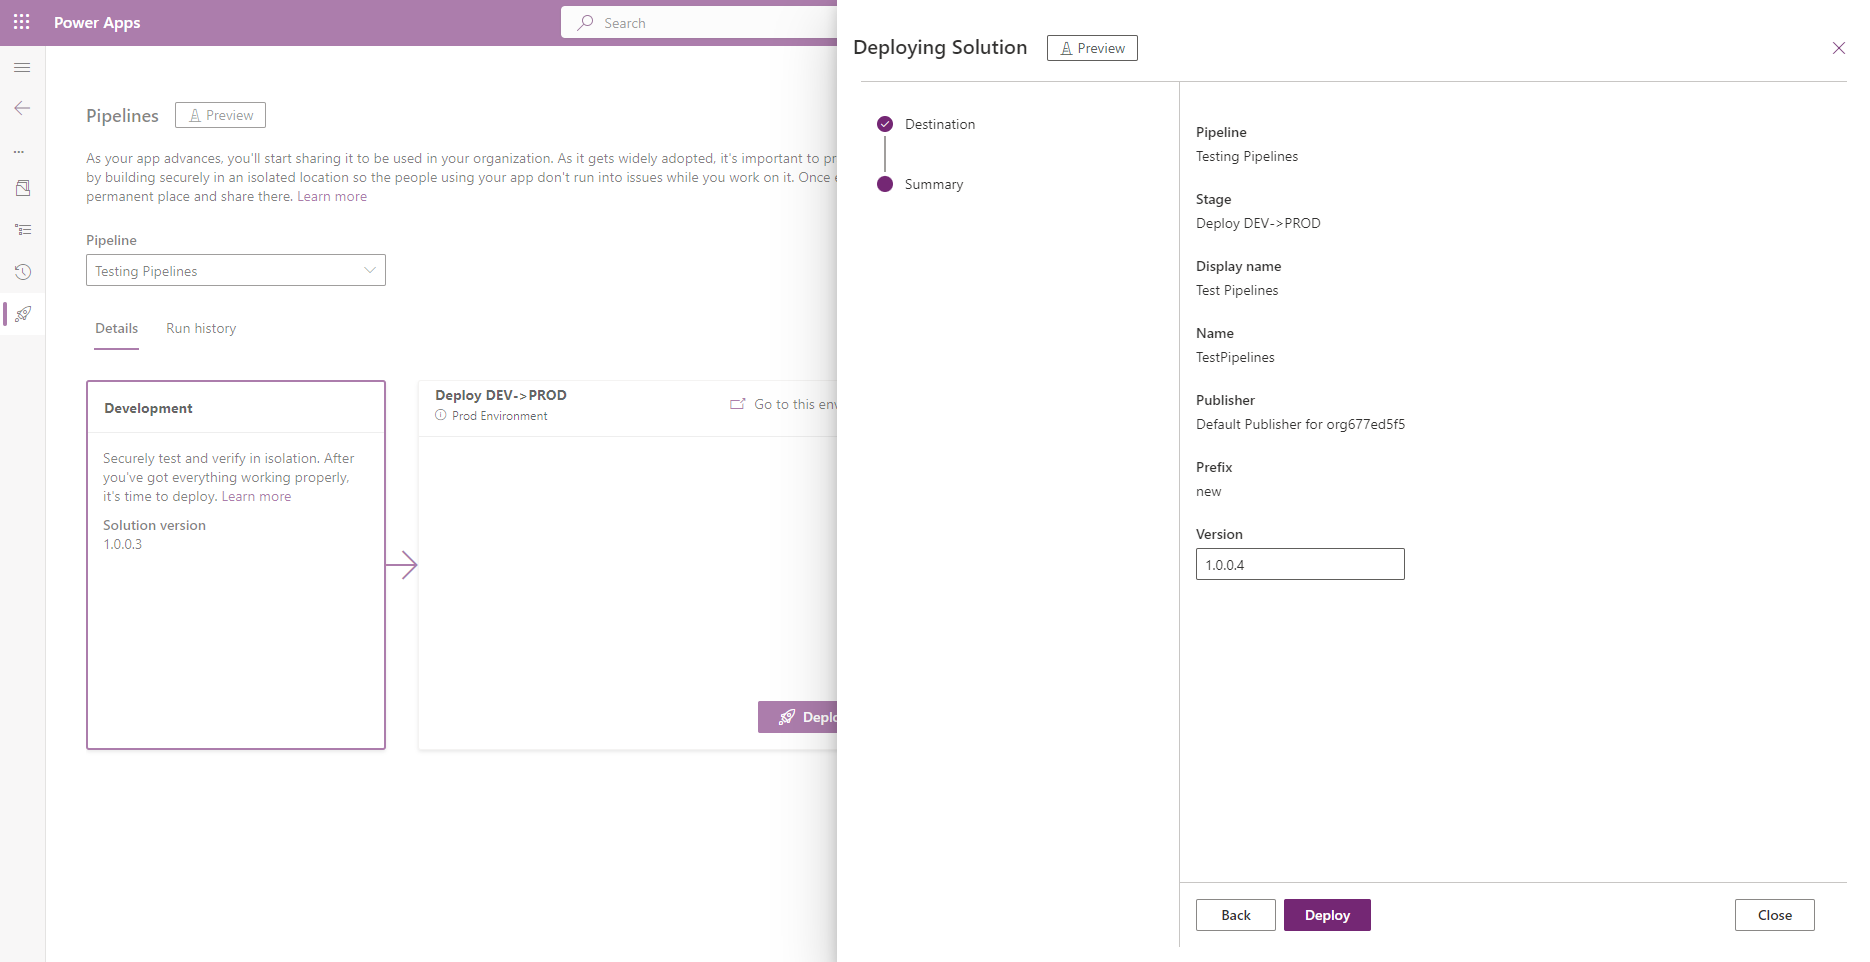Image resolution: width=1870 pixels, height=962 pixels.
Task: Click the Destination step label
Action: (x=940, y=124)
